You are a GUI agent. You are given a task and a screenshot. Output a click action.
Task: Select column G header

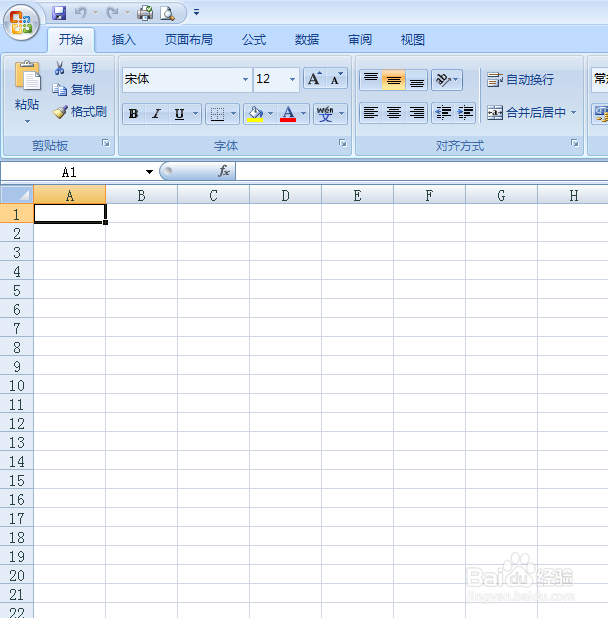point(501,195)
